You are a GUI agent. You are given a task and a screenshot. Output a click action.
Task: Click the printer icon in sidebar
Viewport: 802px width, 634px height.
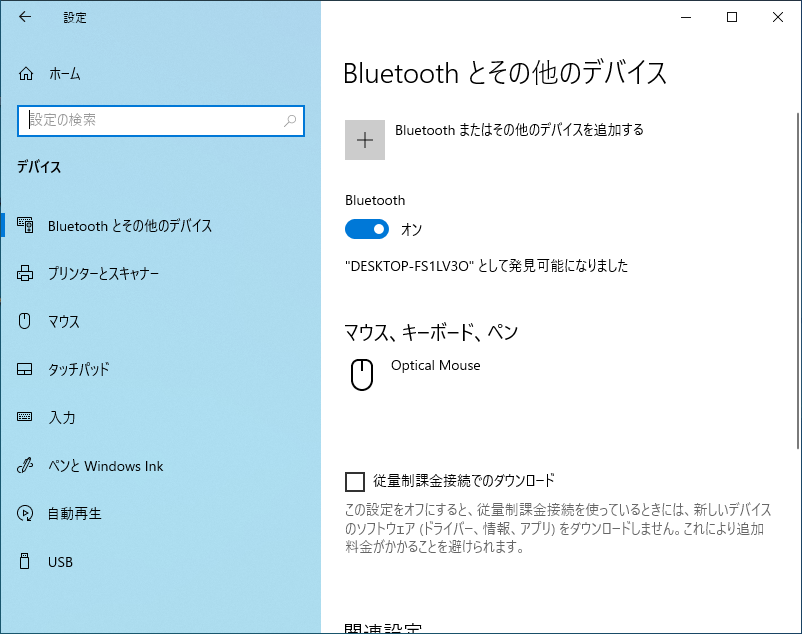(x=25, y=273)
